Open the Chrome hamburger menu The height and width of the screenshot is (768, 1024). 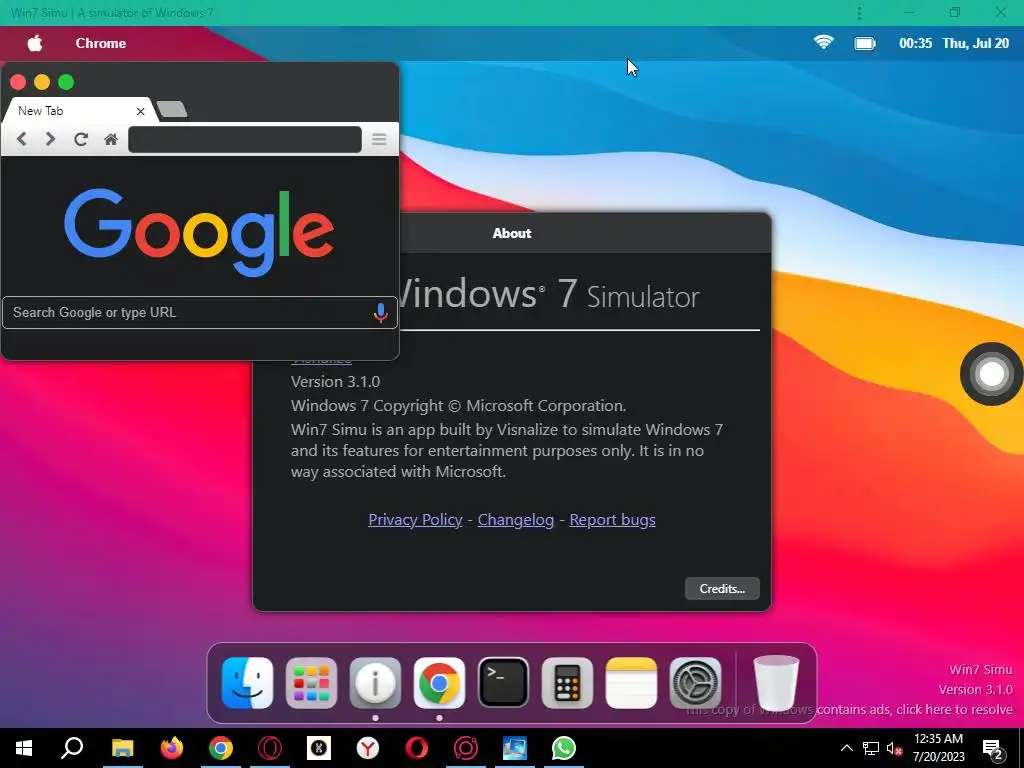[379, 139]
